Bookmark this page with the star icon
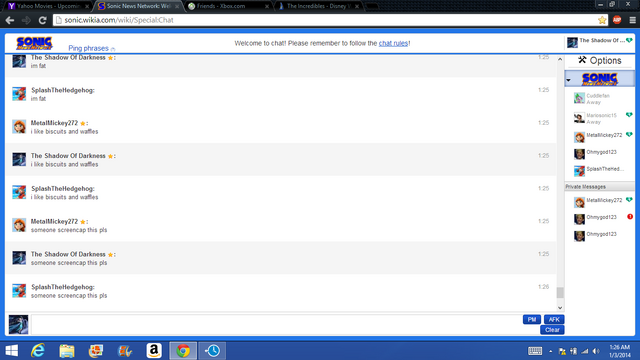 pos(602,20)
